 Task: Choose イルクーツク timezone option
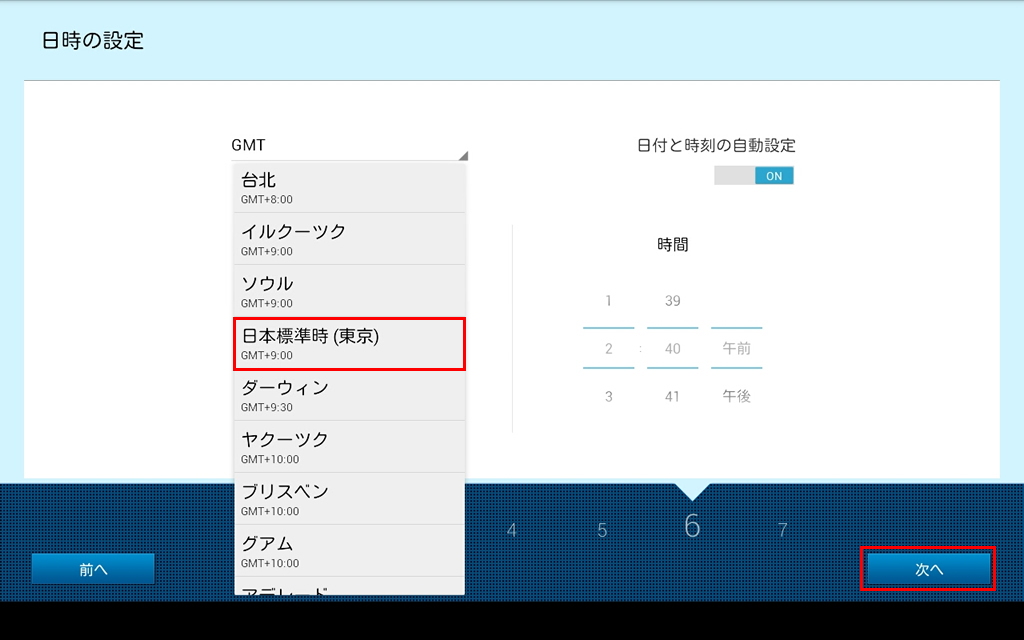coord(349,239)
